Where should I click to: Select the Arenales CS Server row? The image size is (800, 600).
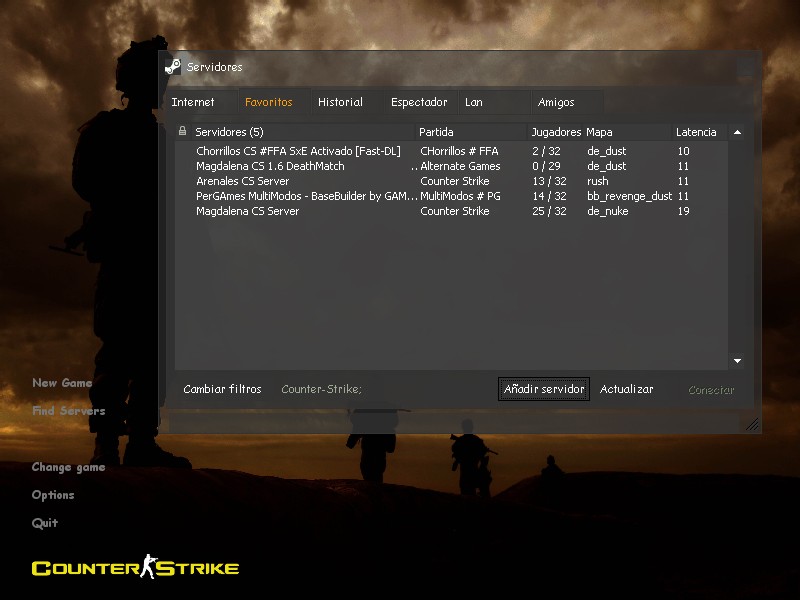click(300, 181)
